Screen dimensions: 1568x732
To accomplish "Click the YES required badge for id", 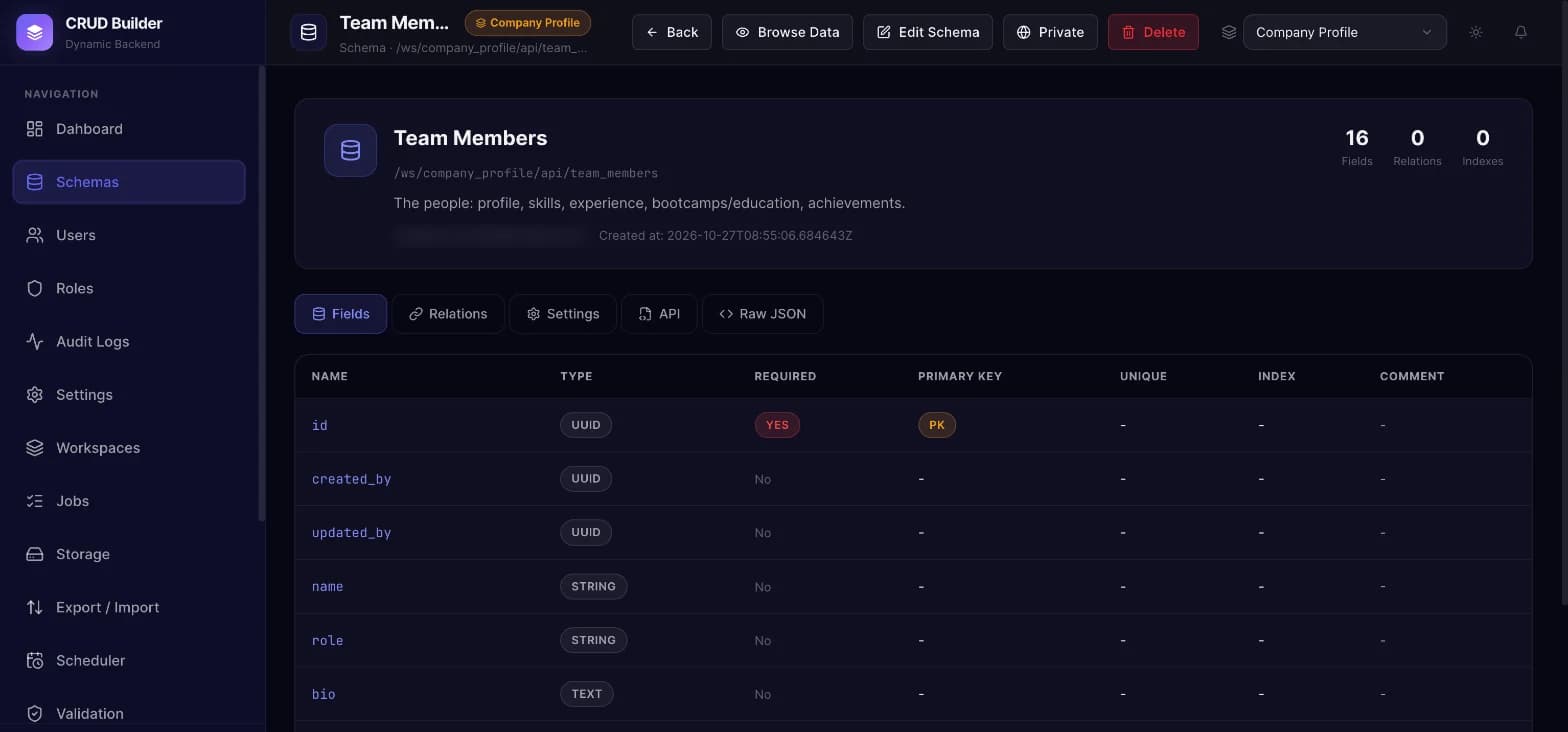I will [777, 425].
